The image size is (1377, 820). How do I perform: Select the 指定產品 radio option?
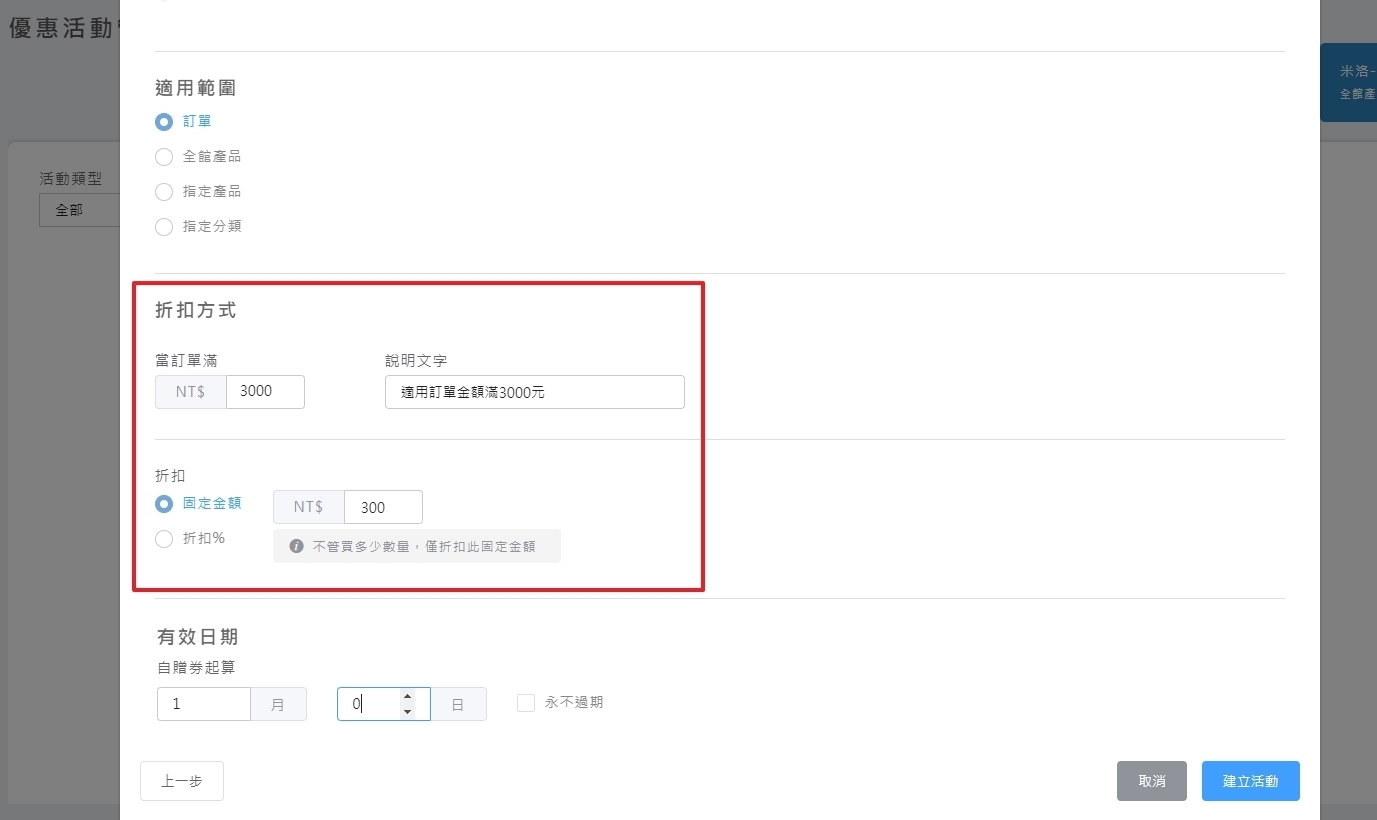click(163, 191)
